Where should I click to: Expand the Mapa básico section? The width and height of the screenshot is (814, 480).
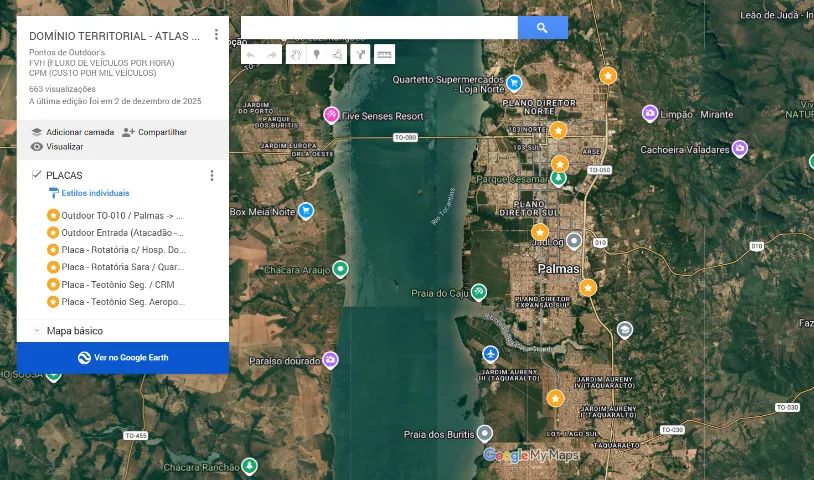pos(37,331)
